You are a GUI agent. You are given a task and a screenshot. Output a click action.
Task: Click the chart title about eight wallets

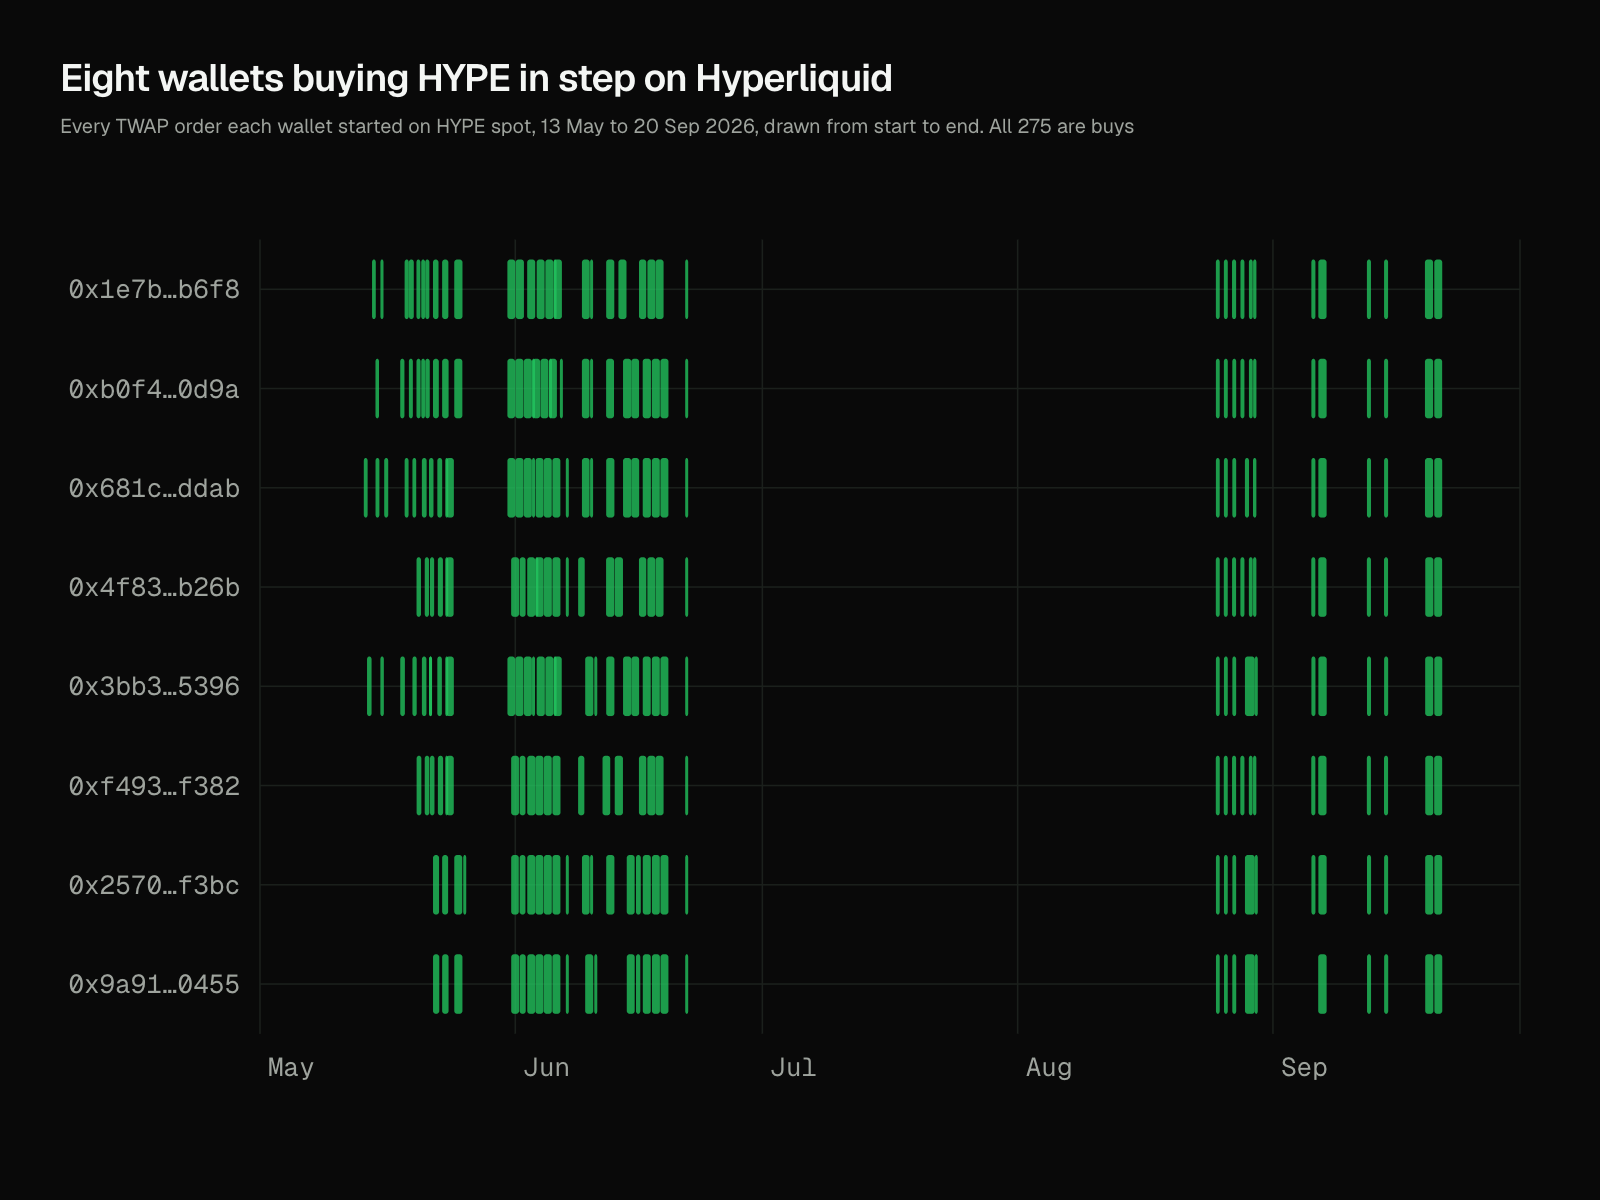[476, 78]
